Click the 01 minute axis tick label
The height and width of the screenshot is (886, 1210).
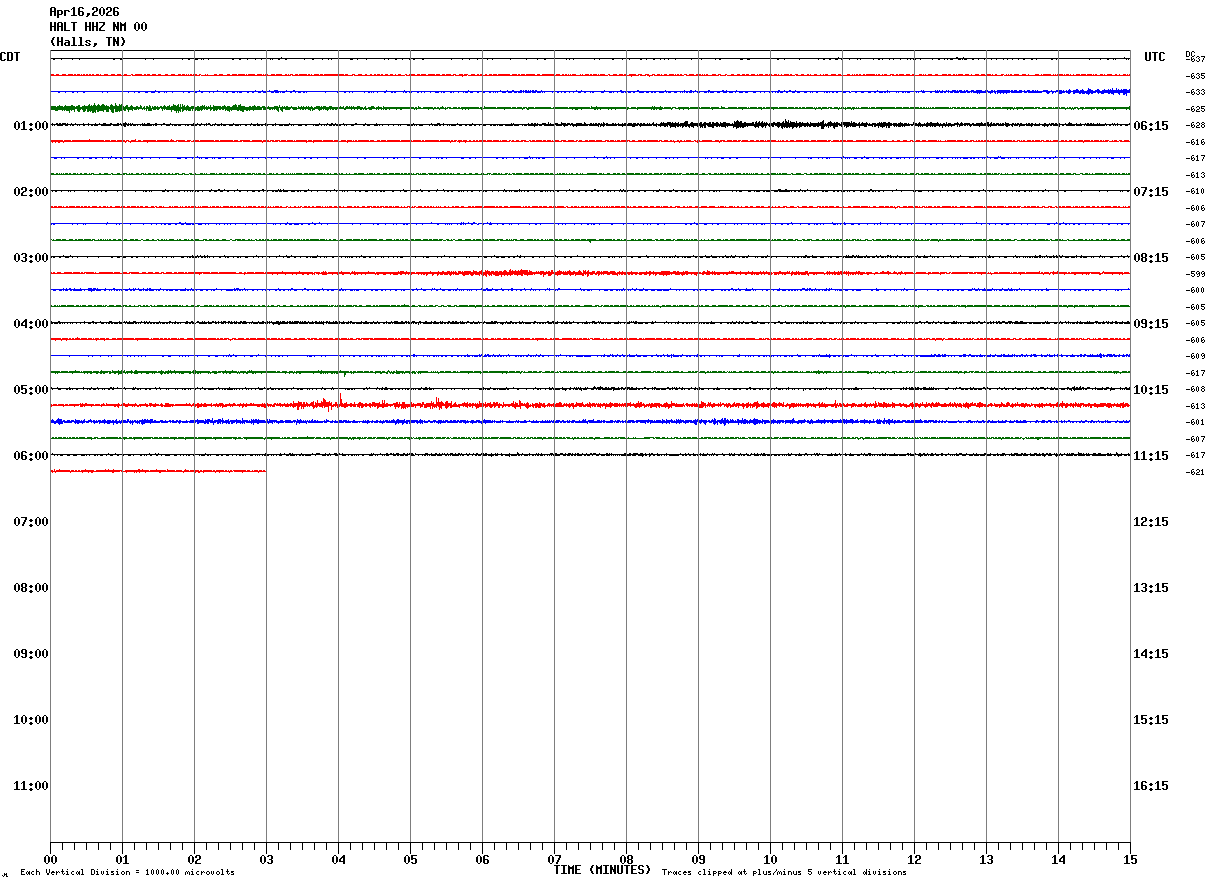point(122,860)
